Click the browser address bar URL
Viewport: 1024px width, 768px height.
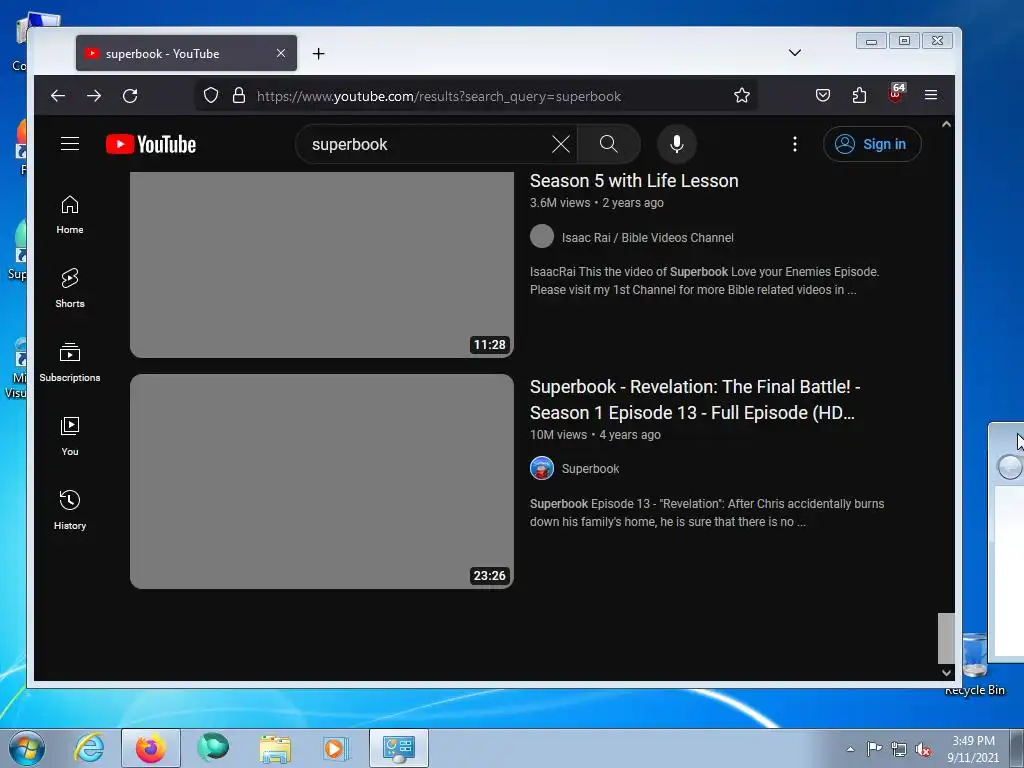pos(438,97)
